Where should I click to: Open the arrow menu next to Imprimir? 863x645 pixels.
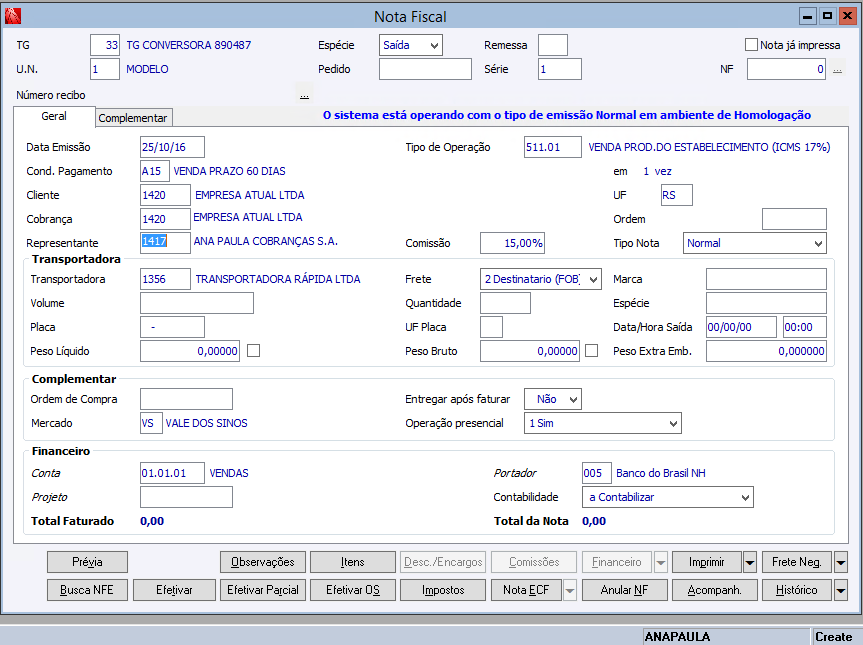pos(750,563)
